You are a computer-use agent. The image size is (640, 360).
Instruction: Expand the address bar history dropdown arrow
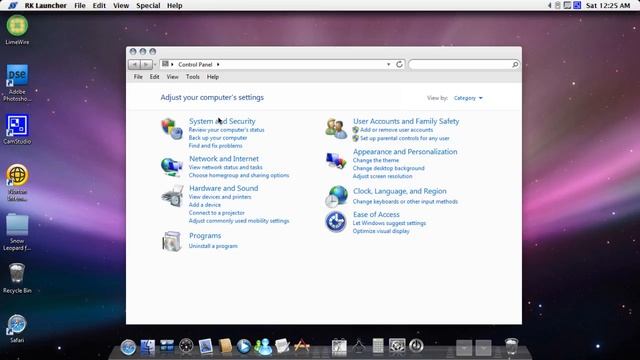click(x=389, y=64)
